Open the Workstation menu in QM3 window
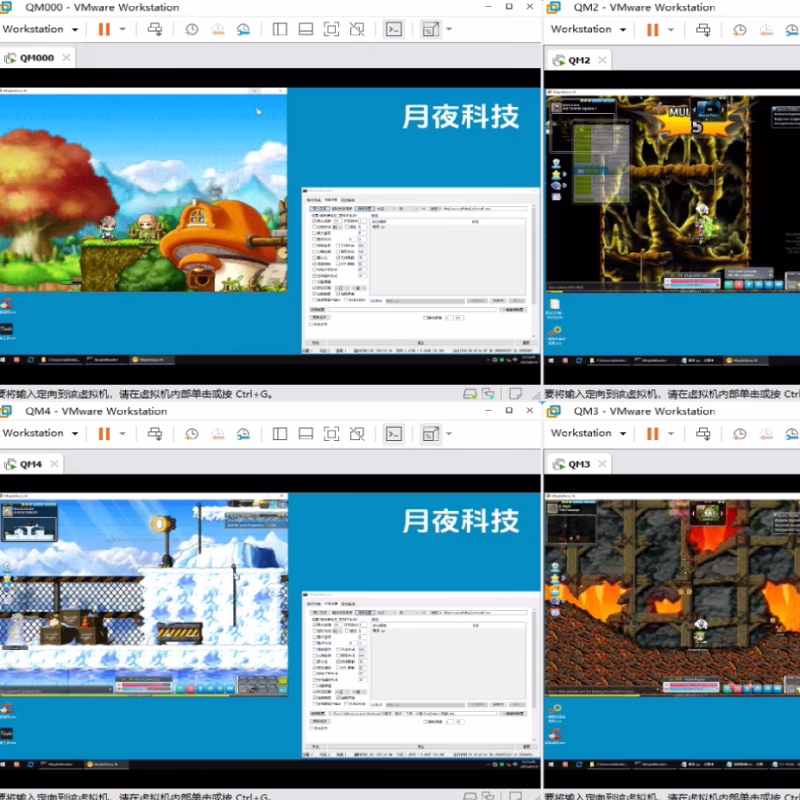 click(x=588, y=433)
